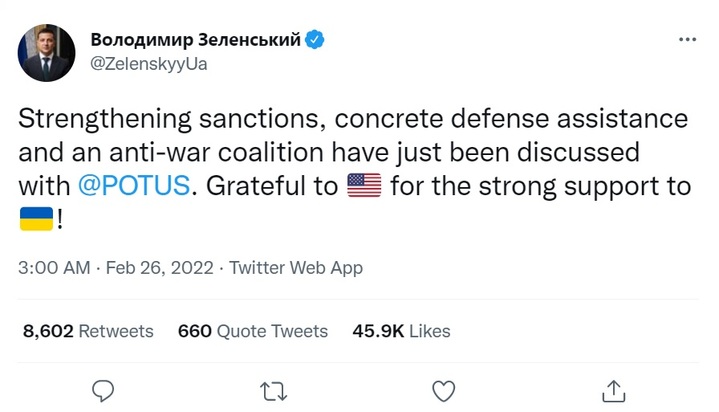Click the @ZelenskyyUa handle
Image resolution: width=719 pixels, height=412 pixels.
(x=149, y=64)
